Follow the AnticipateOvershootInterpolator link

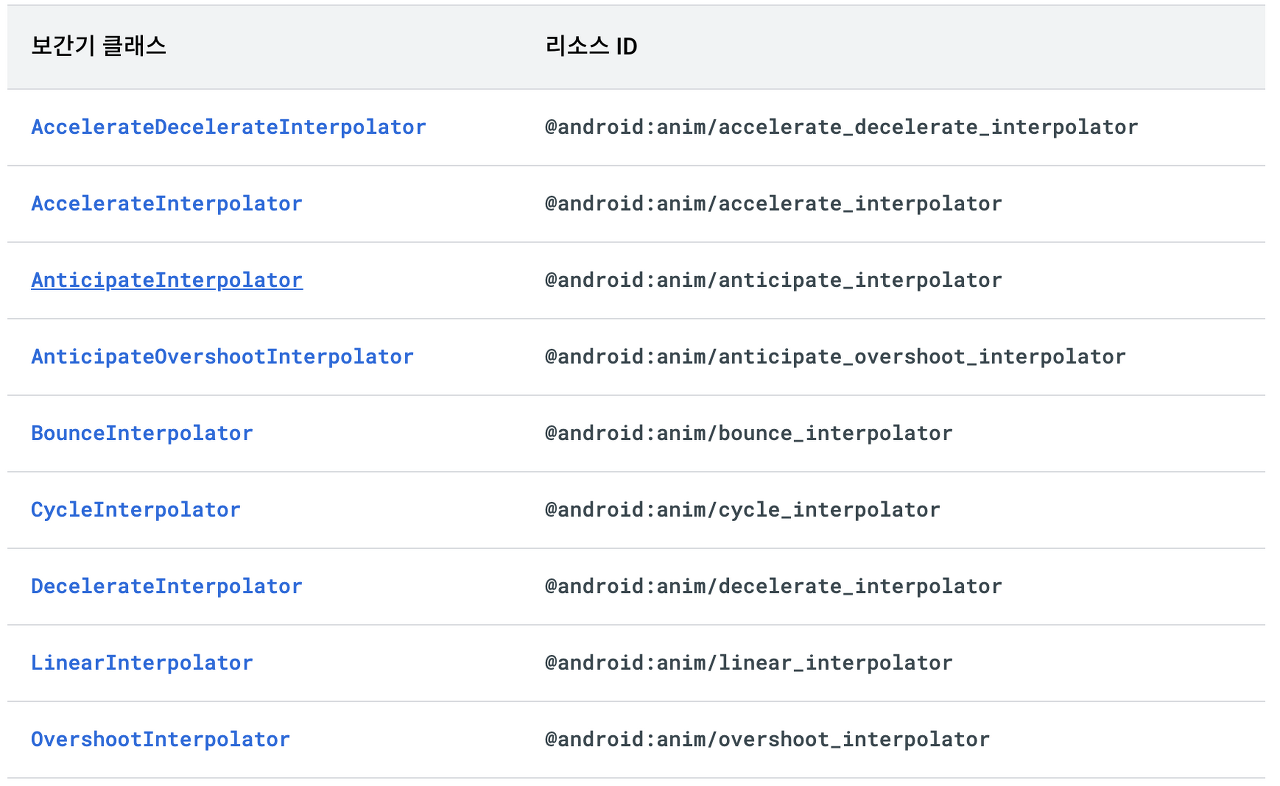click(x=222, y=357)
